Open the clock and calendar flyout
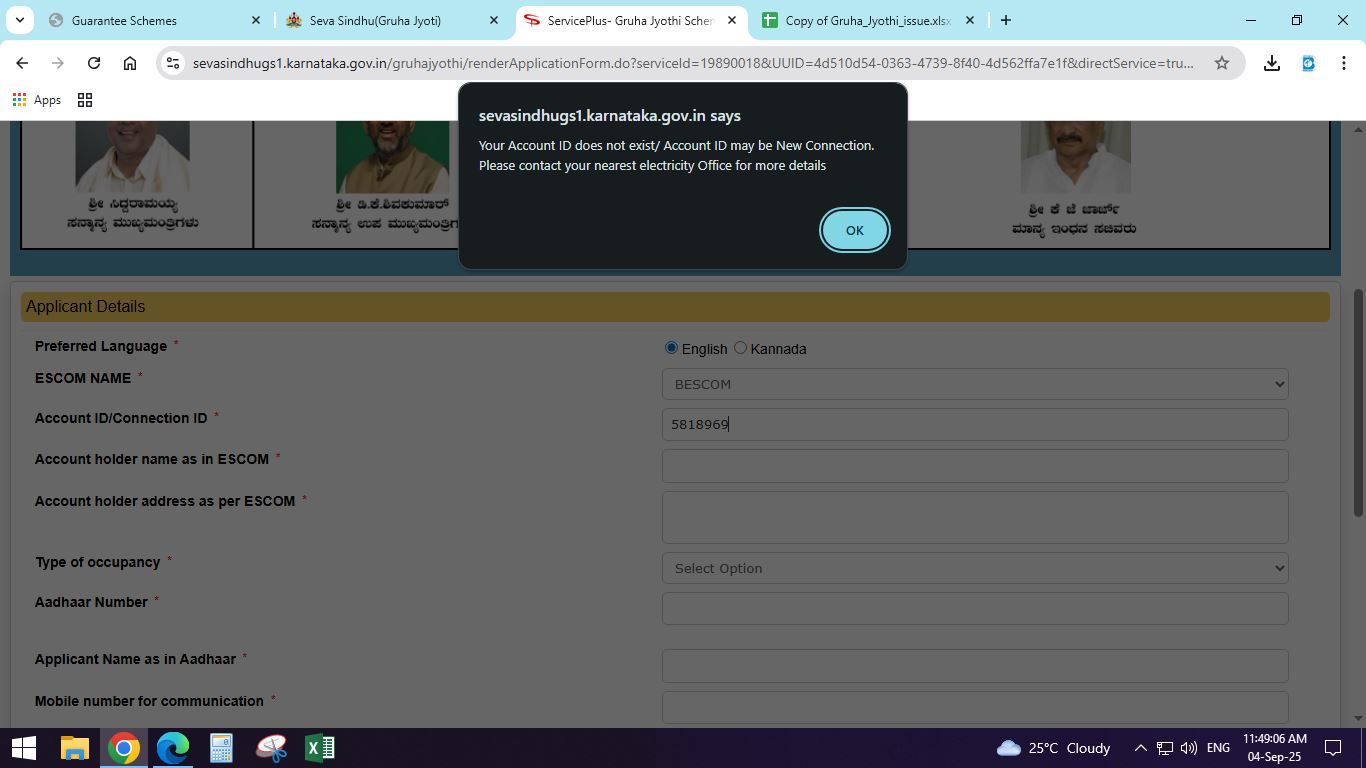 point(1275,748)
